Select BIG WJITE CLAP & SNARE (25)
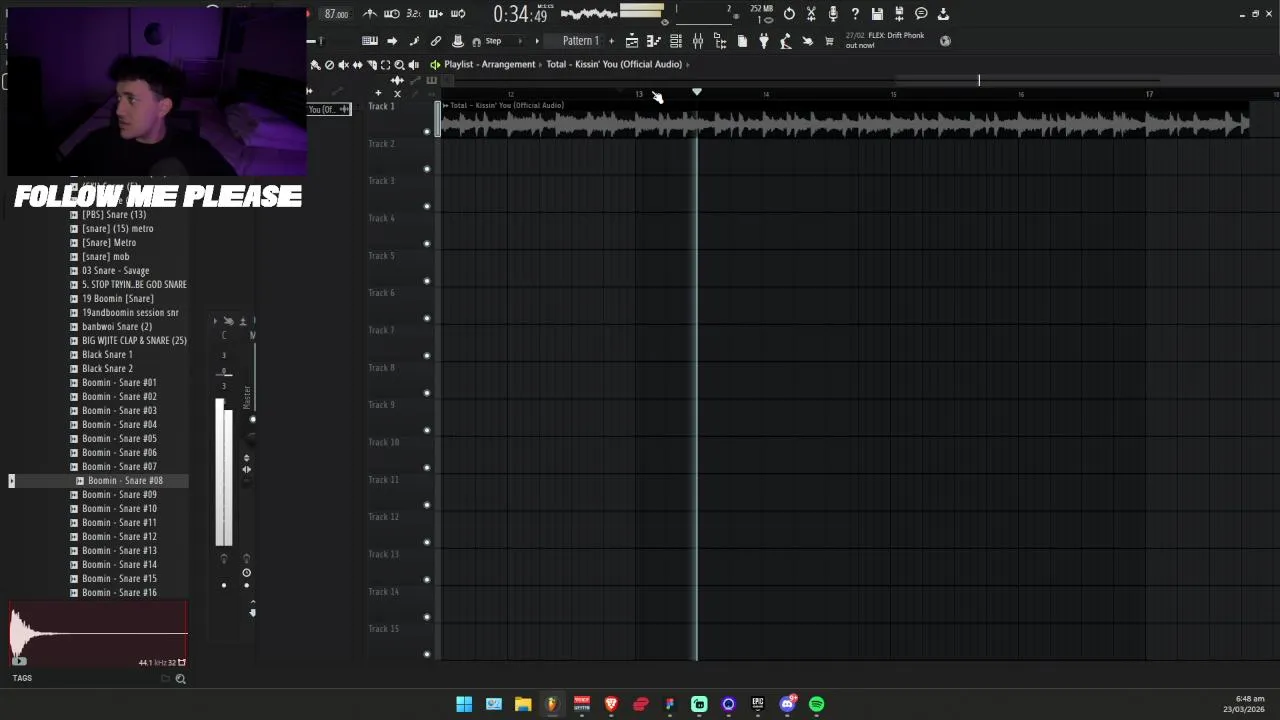This screenshot has height=720, width=1280. [134, 341]
